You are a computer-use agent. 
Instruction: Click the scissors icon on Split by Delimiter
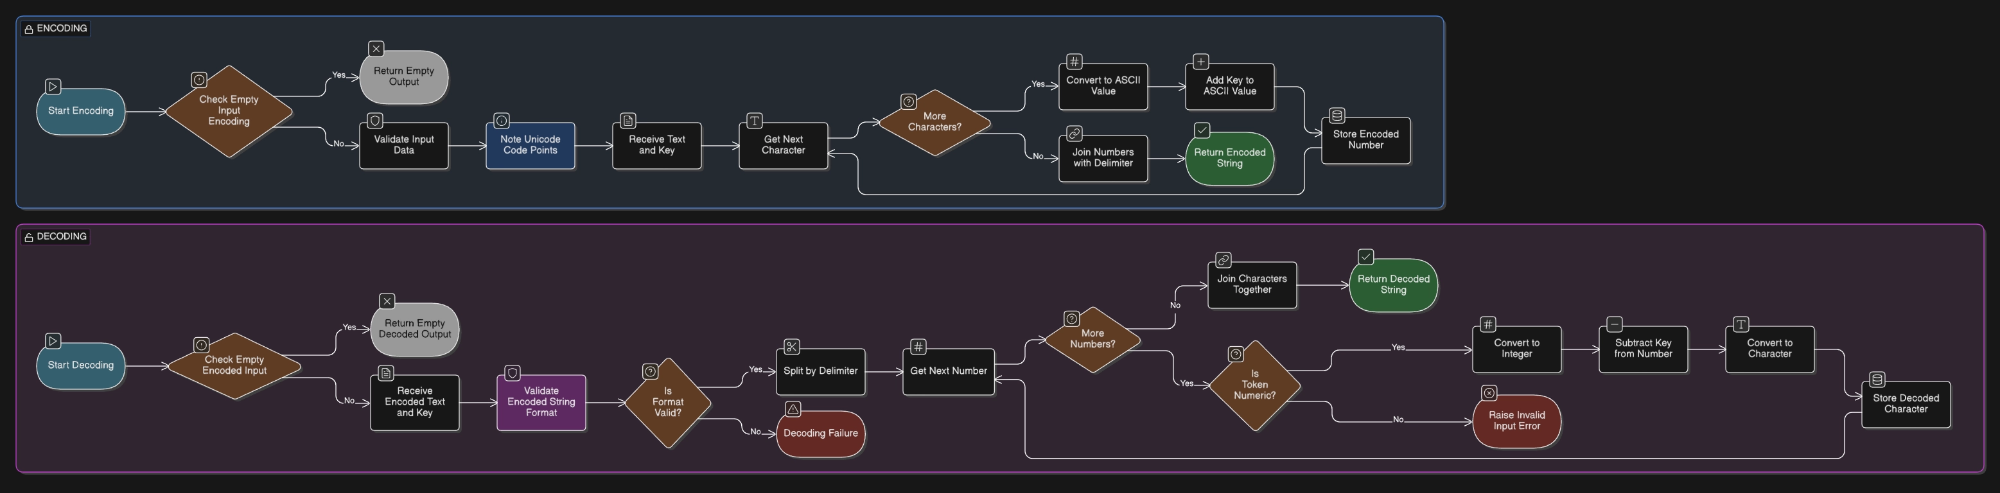pos(792,347)
